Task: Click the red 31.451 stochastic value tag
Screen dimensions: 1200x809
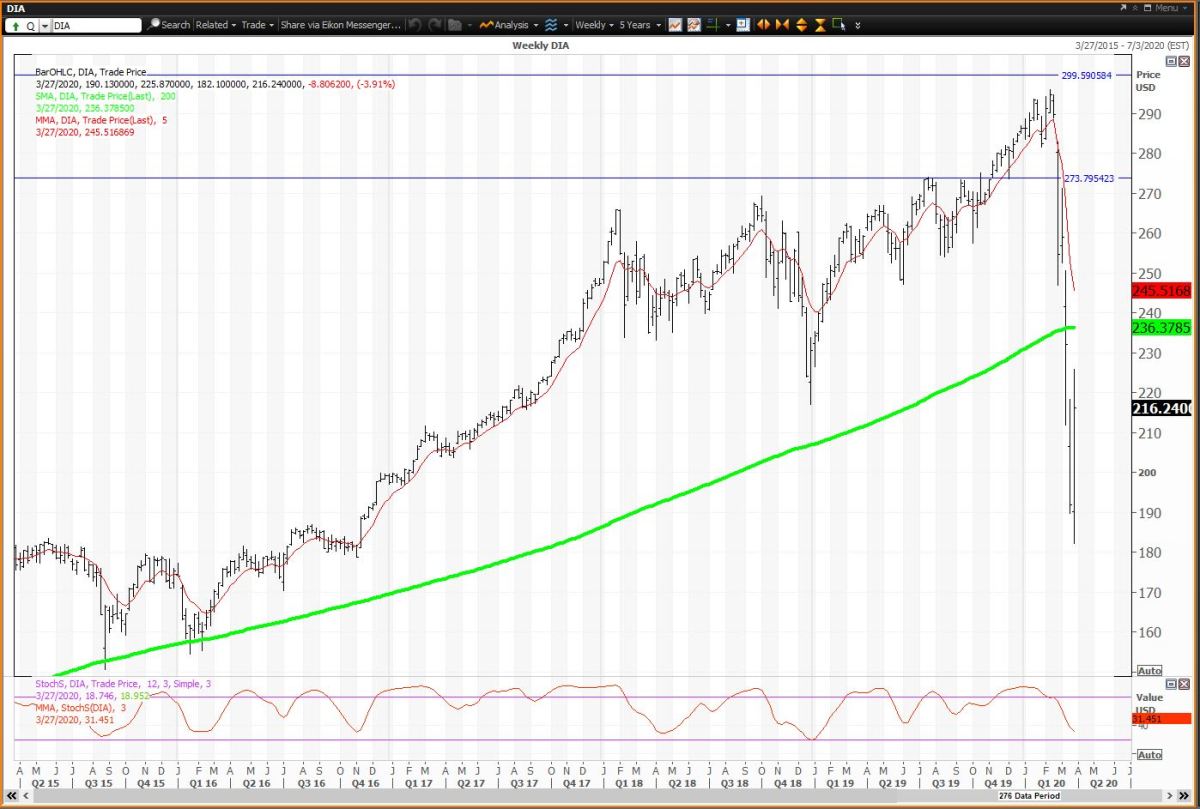Action: coord(1161,718)
